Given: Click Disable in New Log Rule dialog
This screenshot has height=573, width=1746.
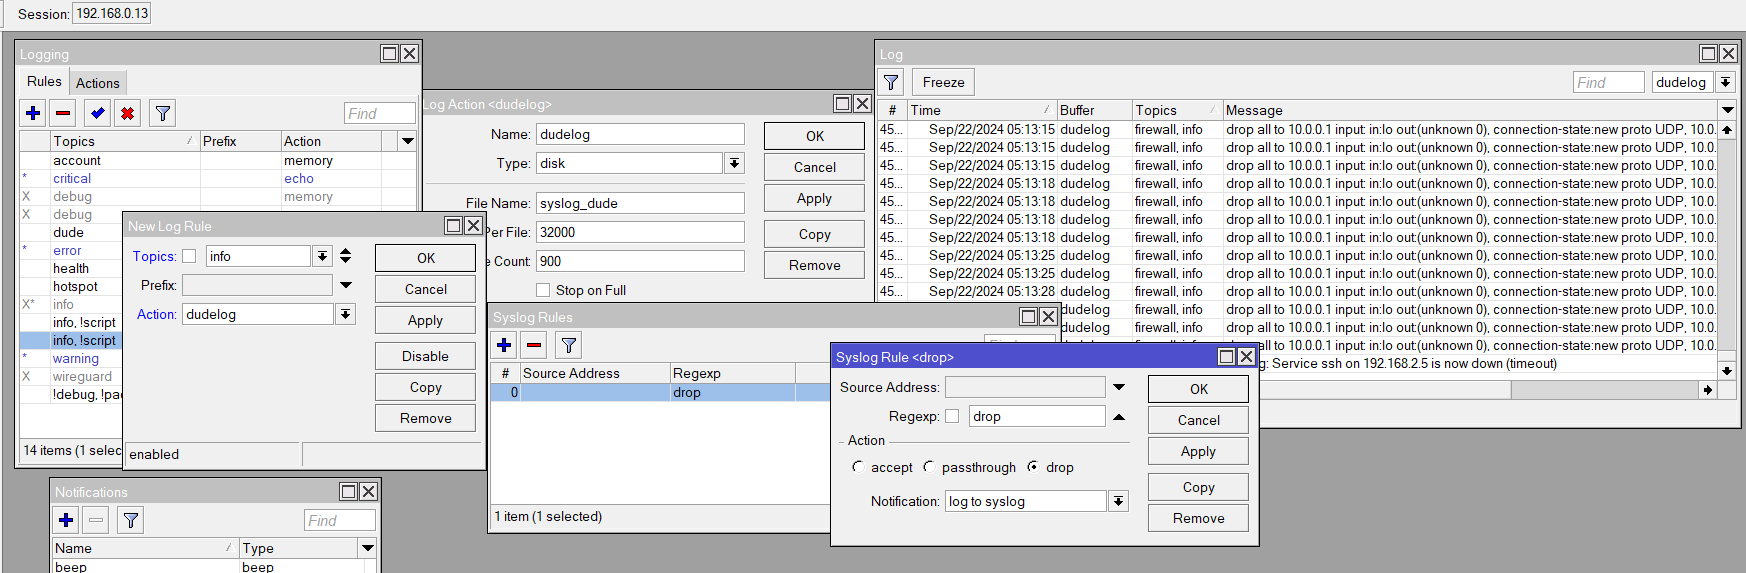Looking at the screenshot, I should [426, 356].
